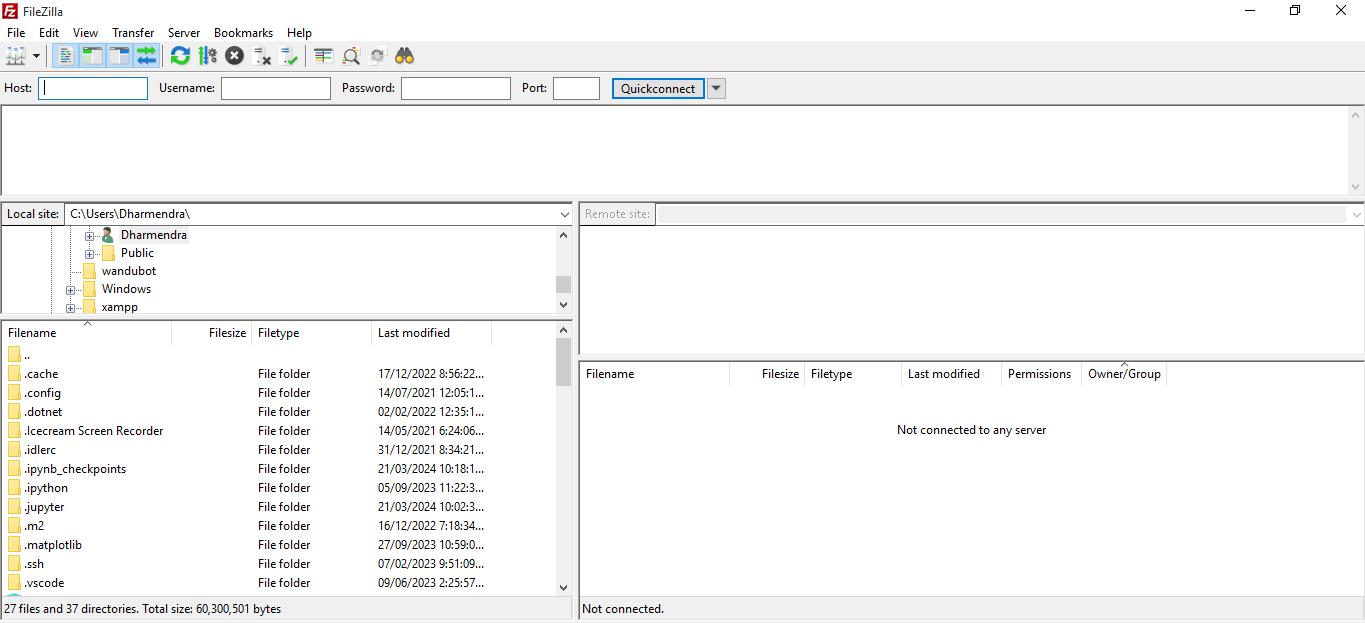Image resolution: width=1365 pixels, height=623 pixels.
Task: Select the .m2 folder icon
Action: click(14, 526)
